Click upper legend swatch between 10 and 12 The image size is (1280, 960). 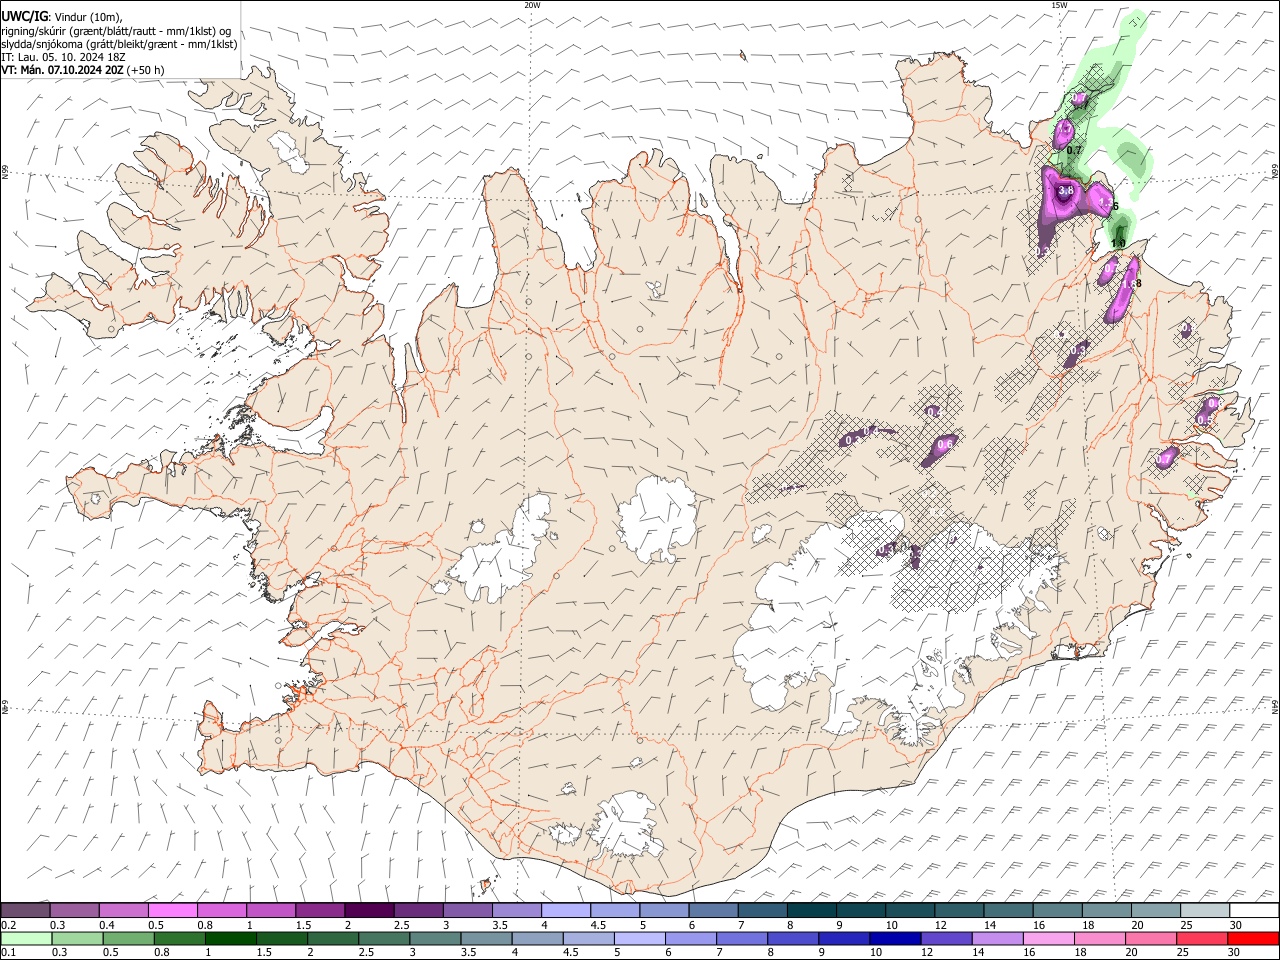pos(910,910)
